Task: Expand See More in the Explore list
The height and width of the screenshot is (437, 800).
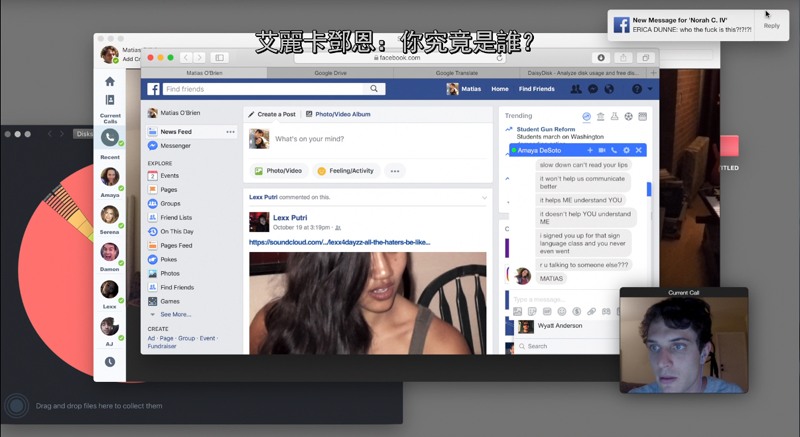Action: (x=175, y=314)
